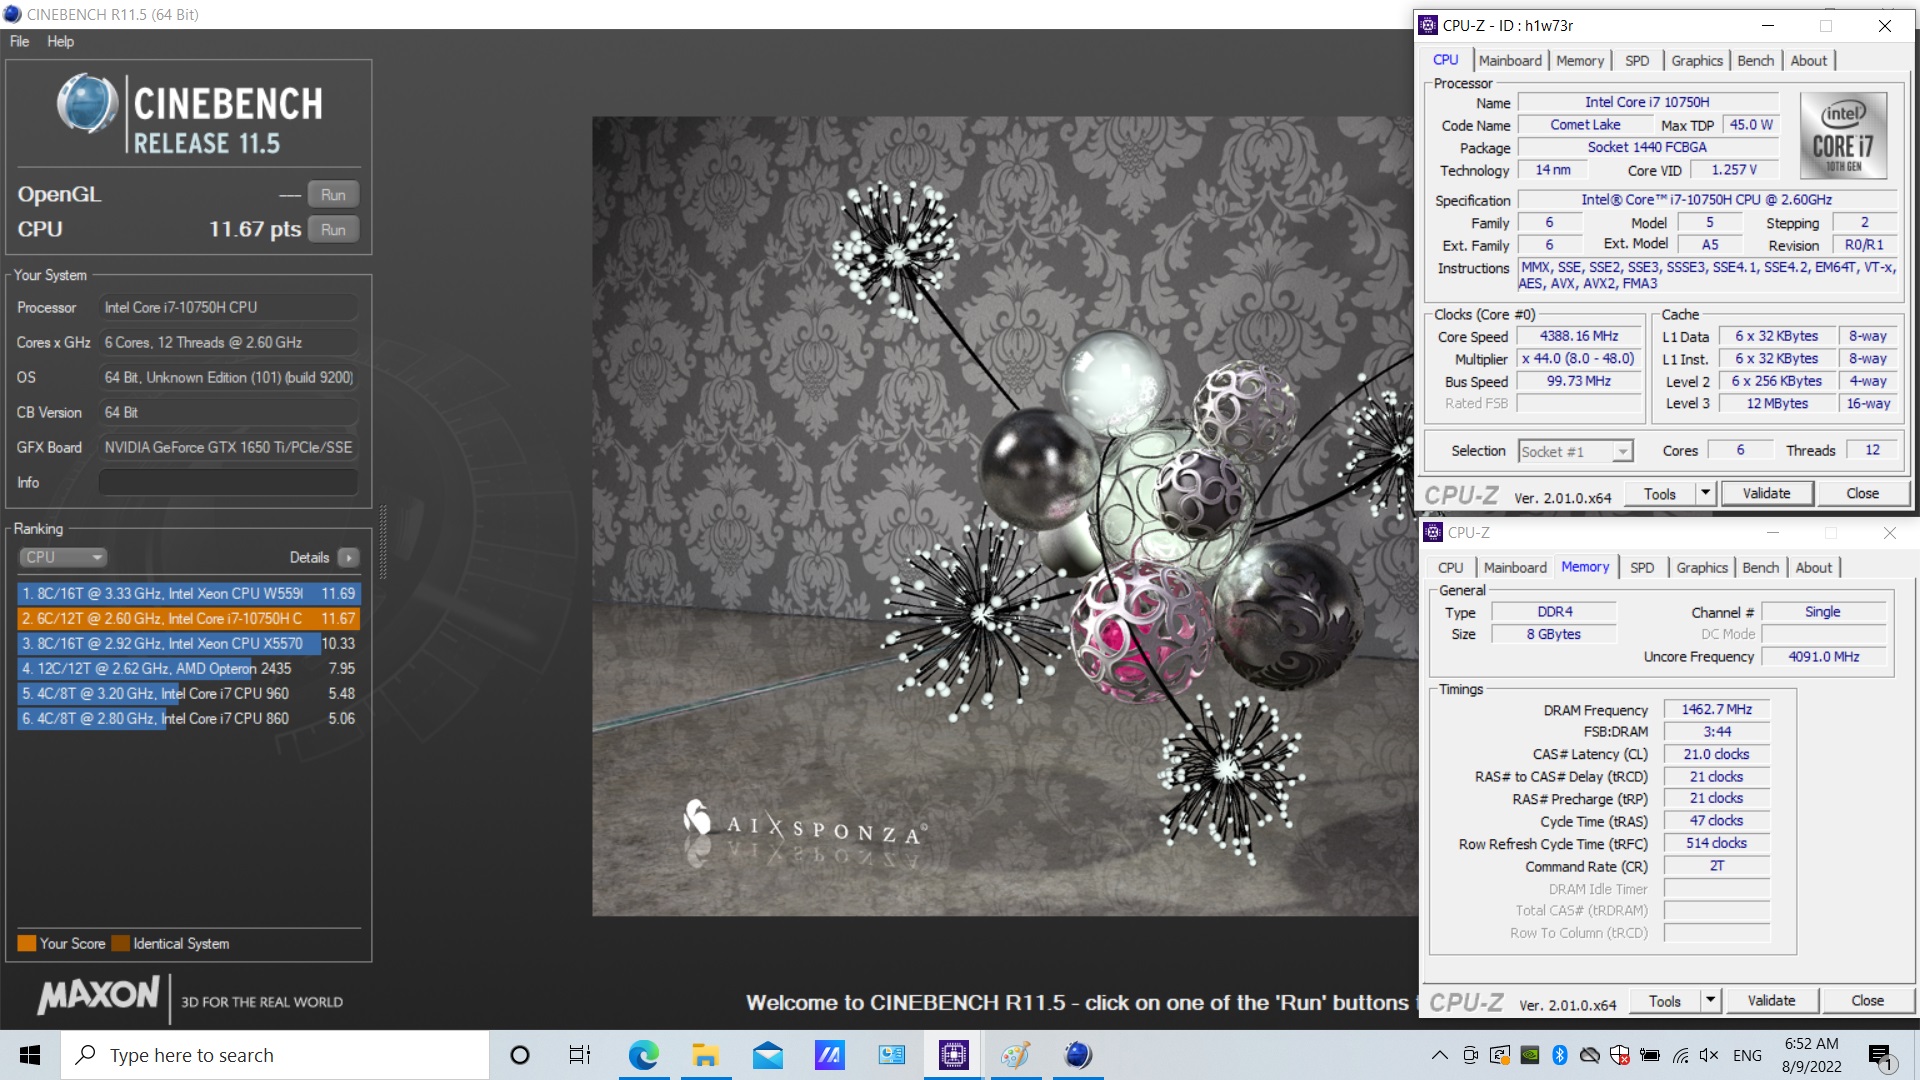
Task: Open SPD tab in lower CPU-Z window
Action: 1642,567
